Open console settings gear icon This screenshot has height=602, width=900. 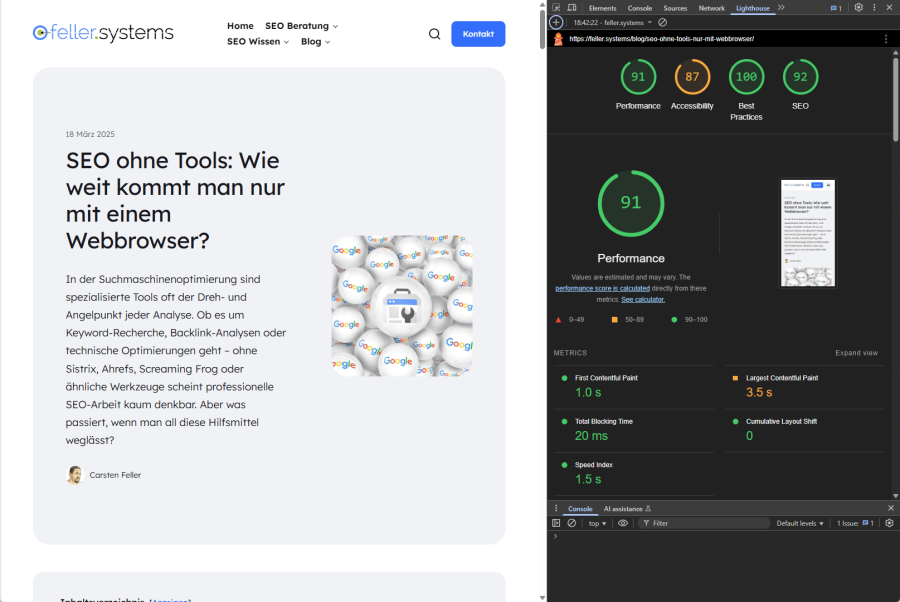click(889, 523)
